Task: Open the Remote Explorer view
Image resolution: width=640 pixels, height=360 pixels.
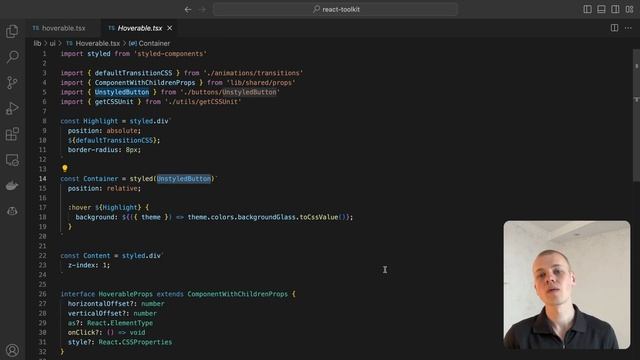Action: pos(12,160)
